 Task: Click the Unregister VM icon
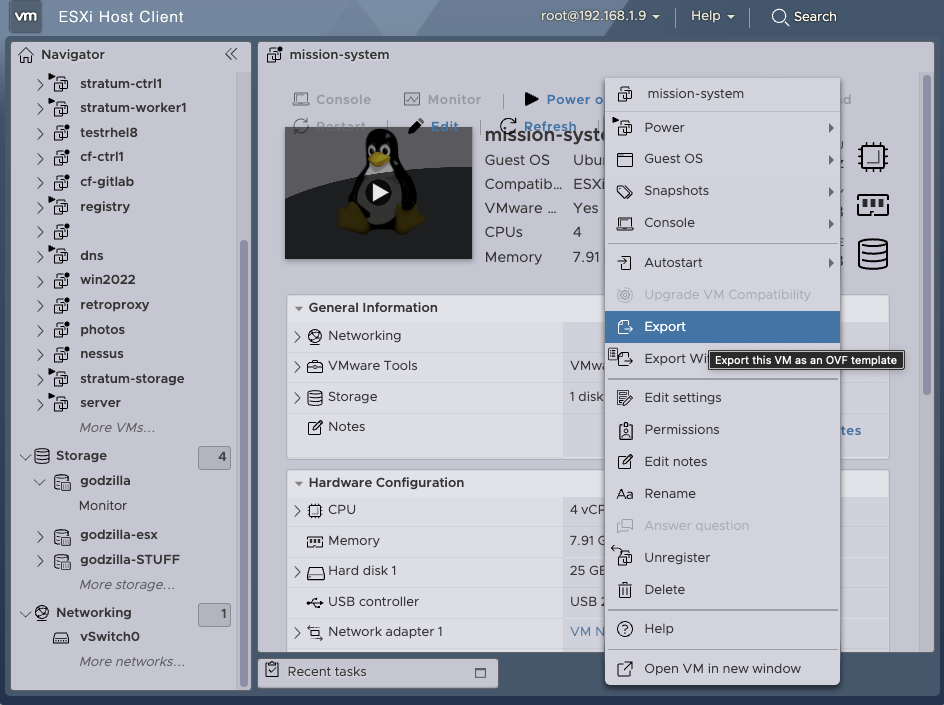click(x=623, y=555)
